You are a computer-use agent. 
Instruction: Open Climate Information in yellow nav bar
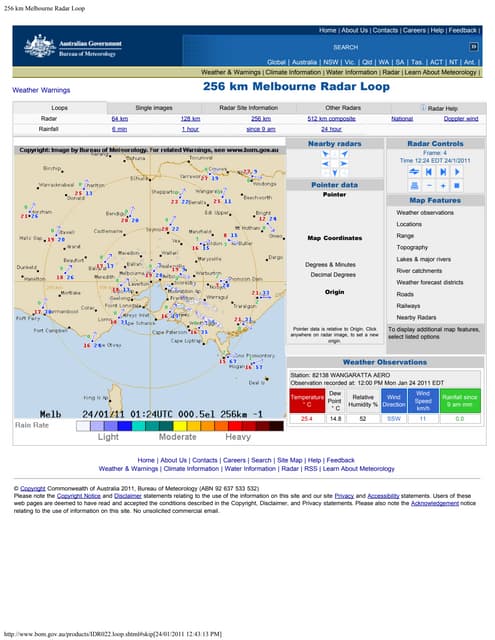point(293,72)
